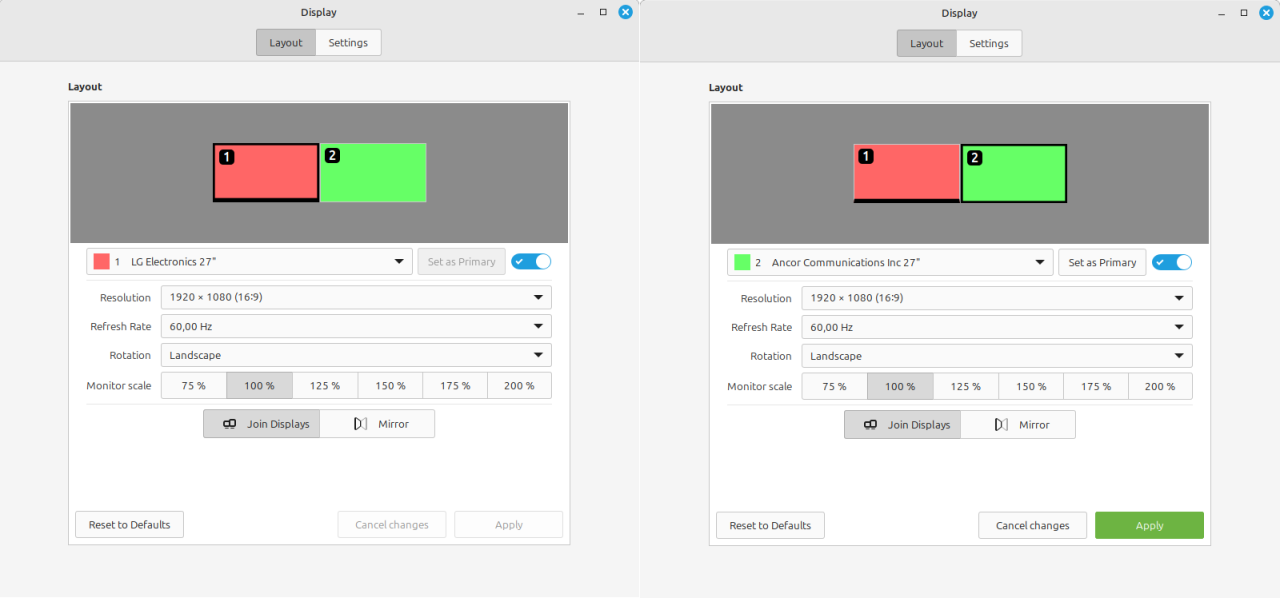1280x598 pixels.
Task: Choose 200 % monitor scale in Ancor Communications window
Action: [x=1160, y=386]
